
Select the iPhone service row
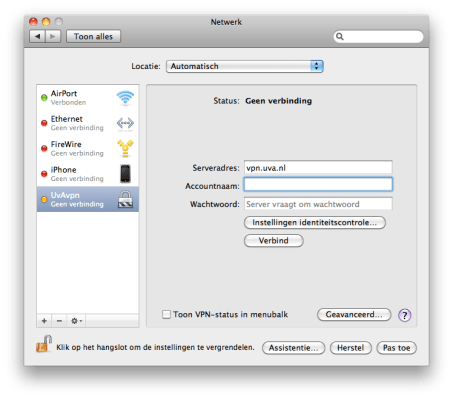(88, 174)
